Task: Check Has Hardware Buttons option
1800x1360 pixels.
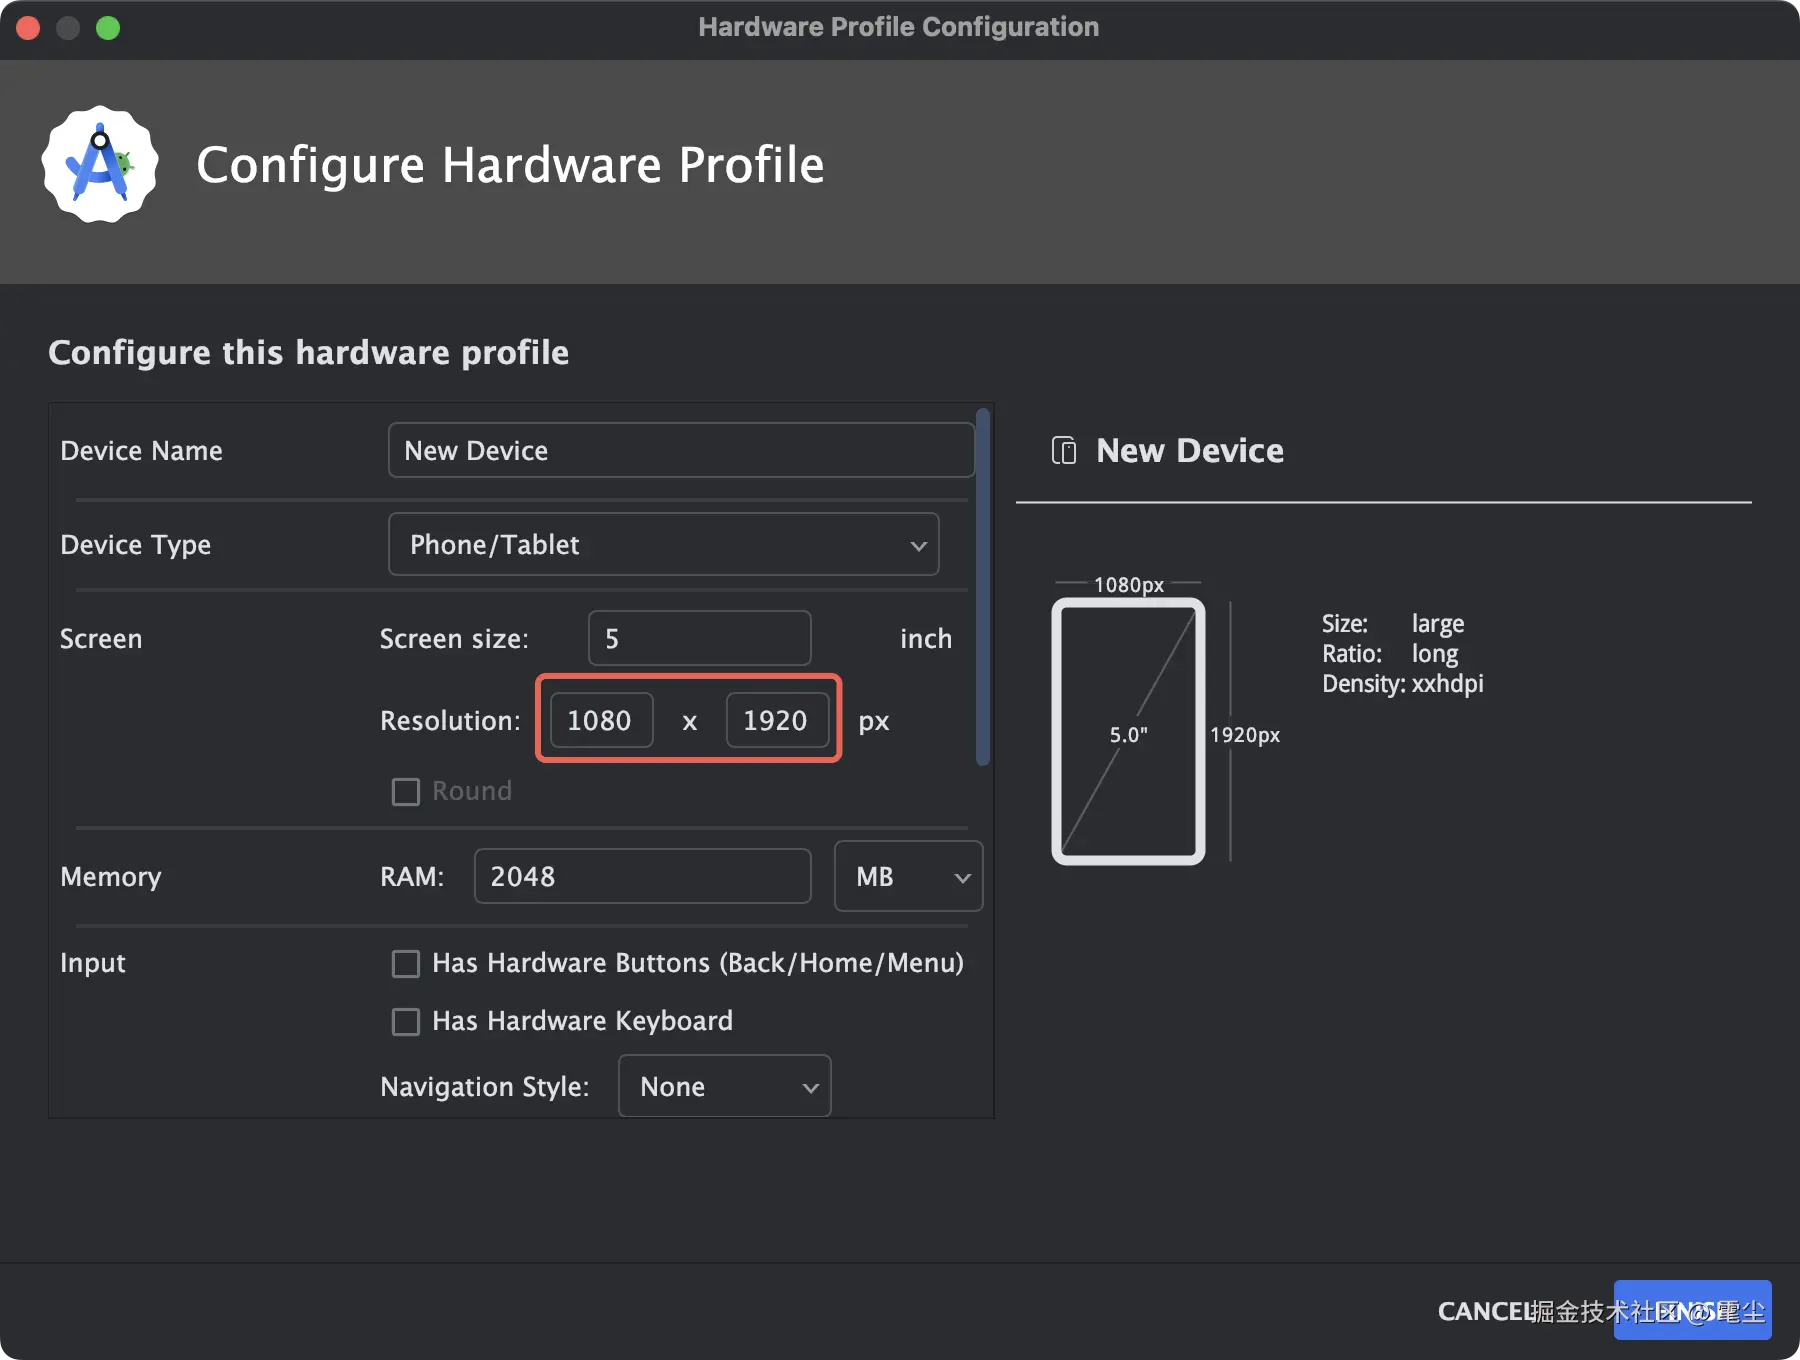Action: pyautogui.click(x=406, y=964)
